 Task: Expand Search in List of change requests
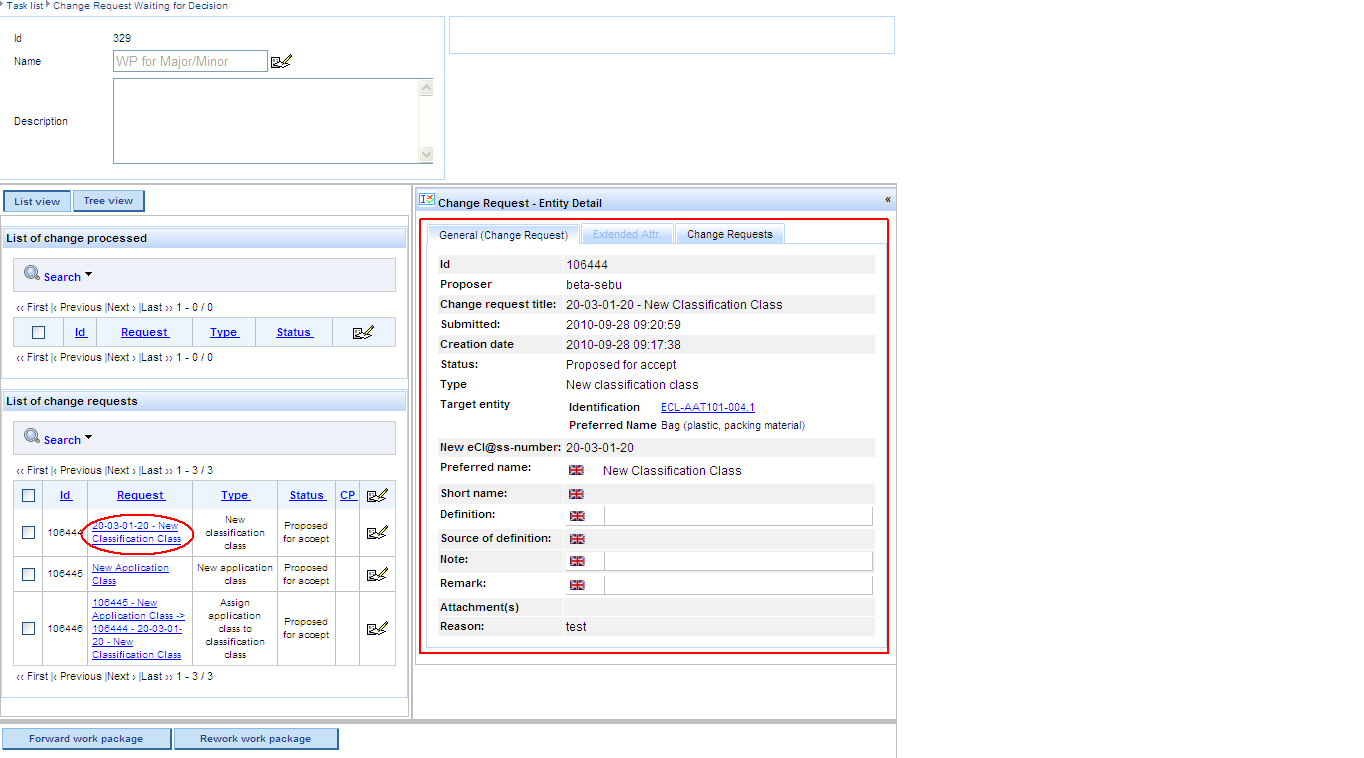62,440
